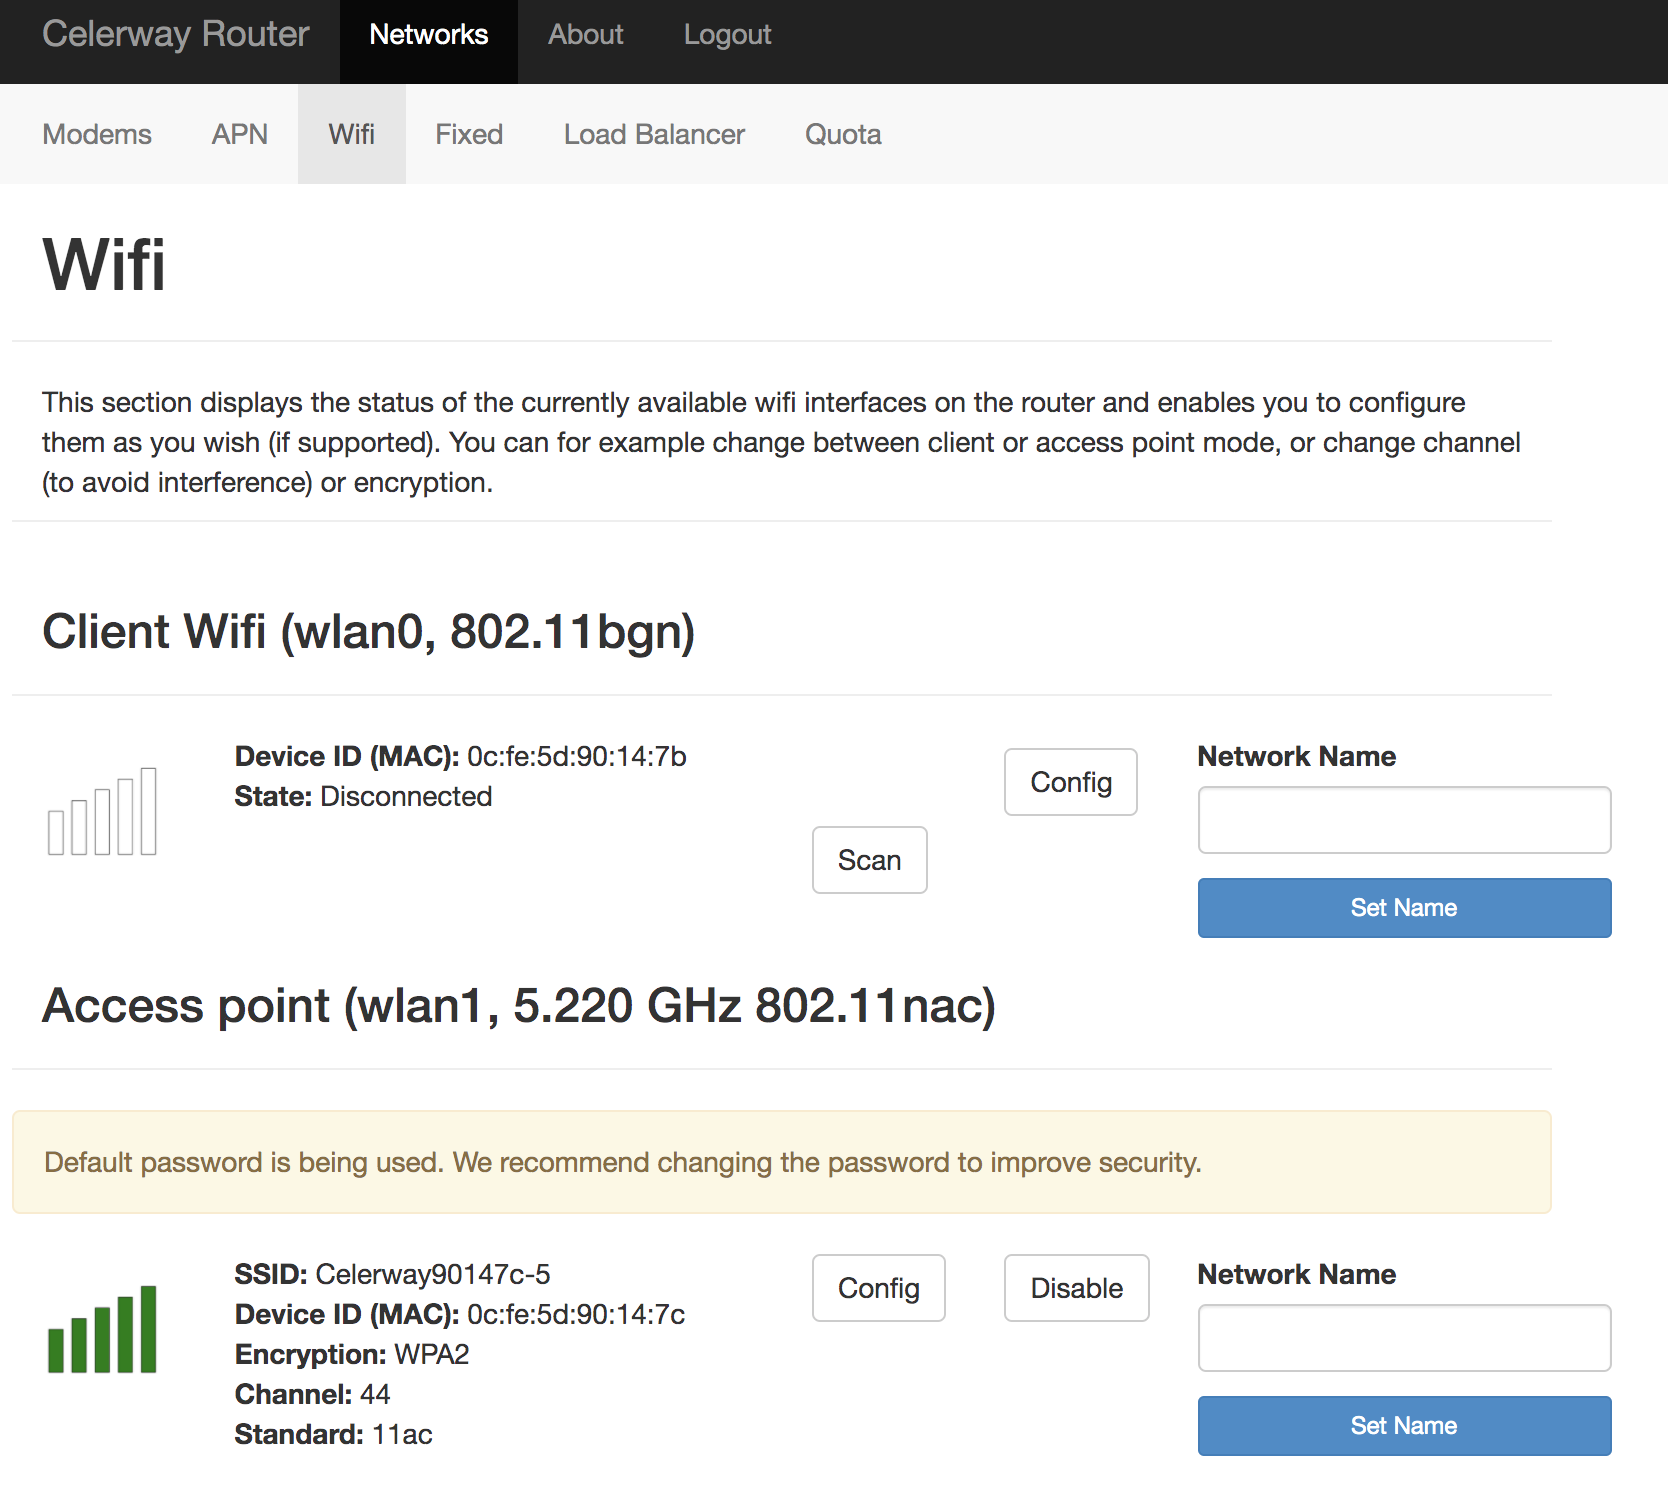Open the Load Balancer tab
The height and width of the screenshot is (1486, 1668).
[x=654, y=134]
